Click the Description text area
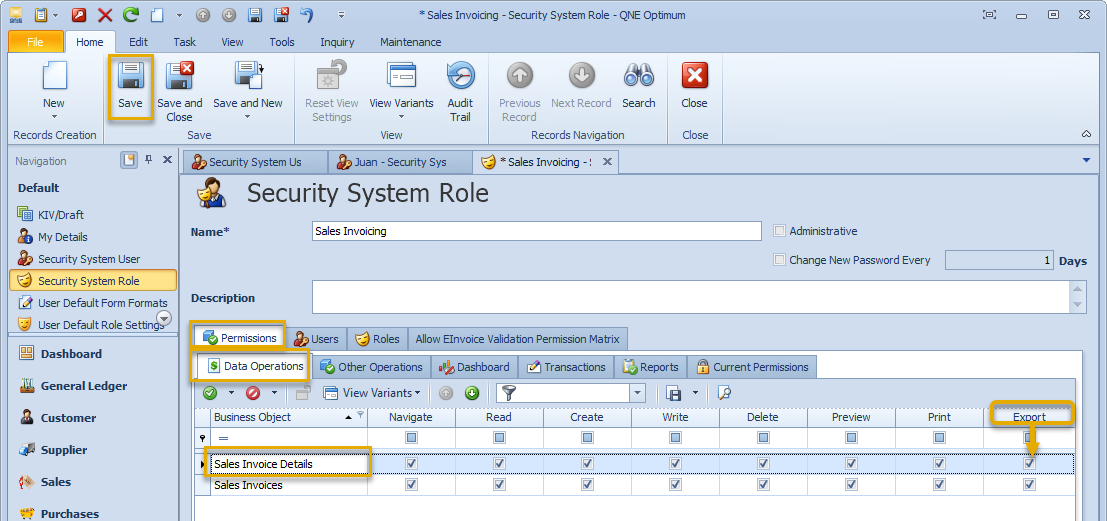 (x=690, y=297)
